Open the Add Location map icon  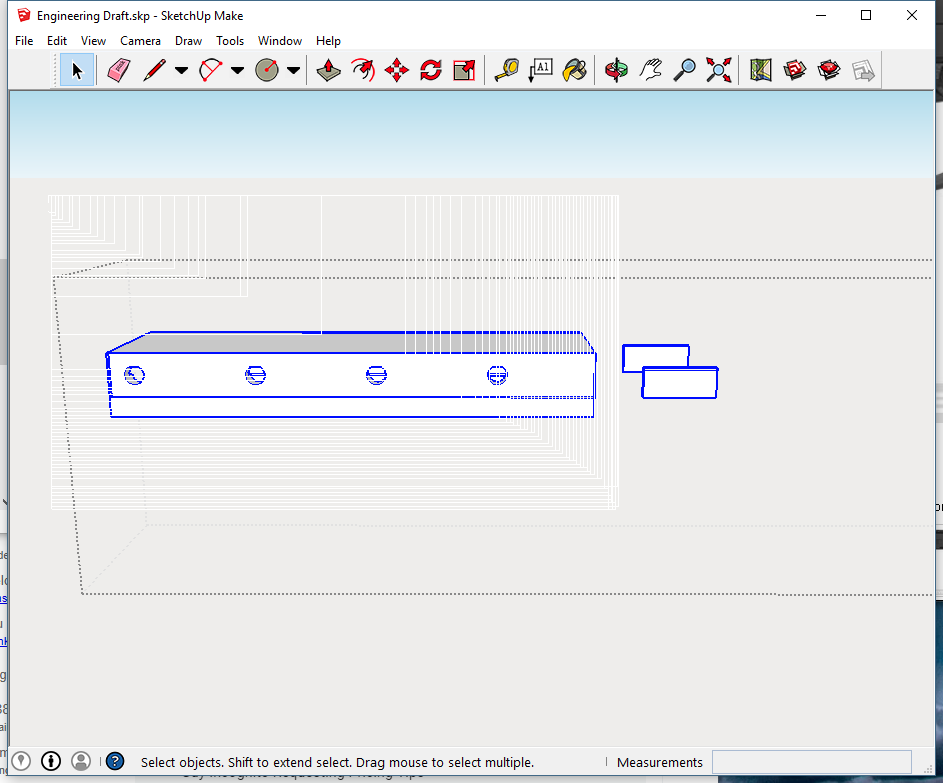click(x=761, y=70)
